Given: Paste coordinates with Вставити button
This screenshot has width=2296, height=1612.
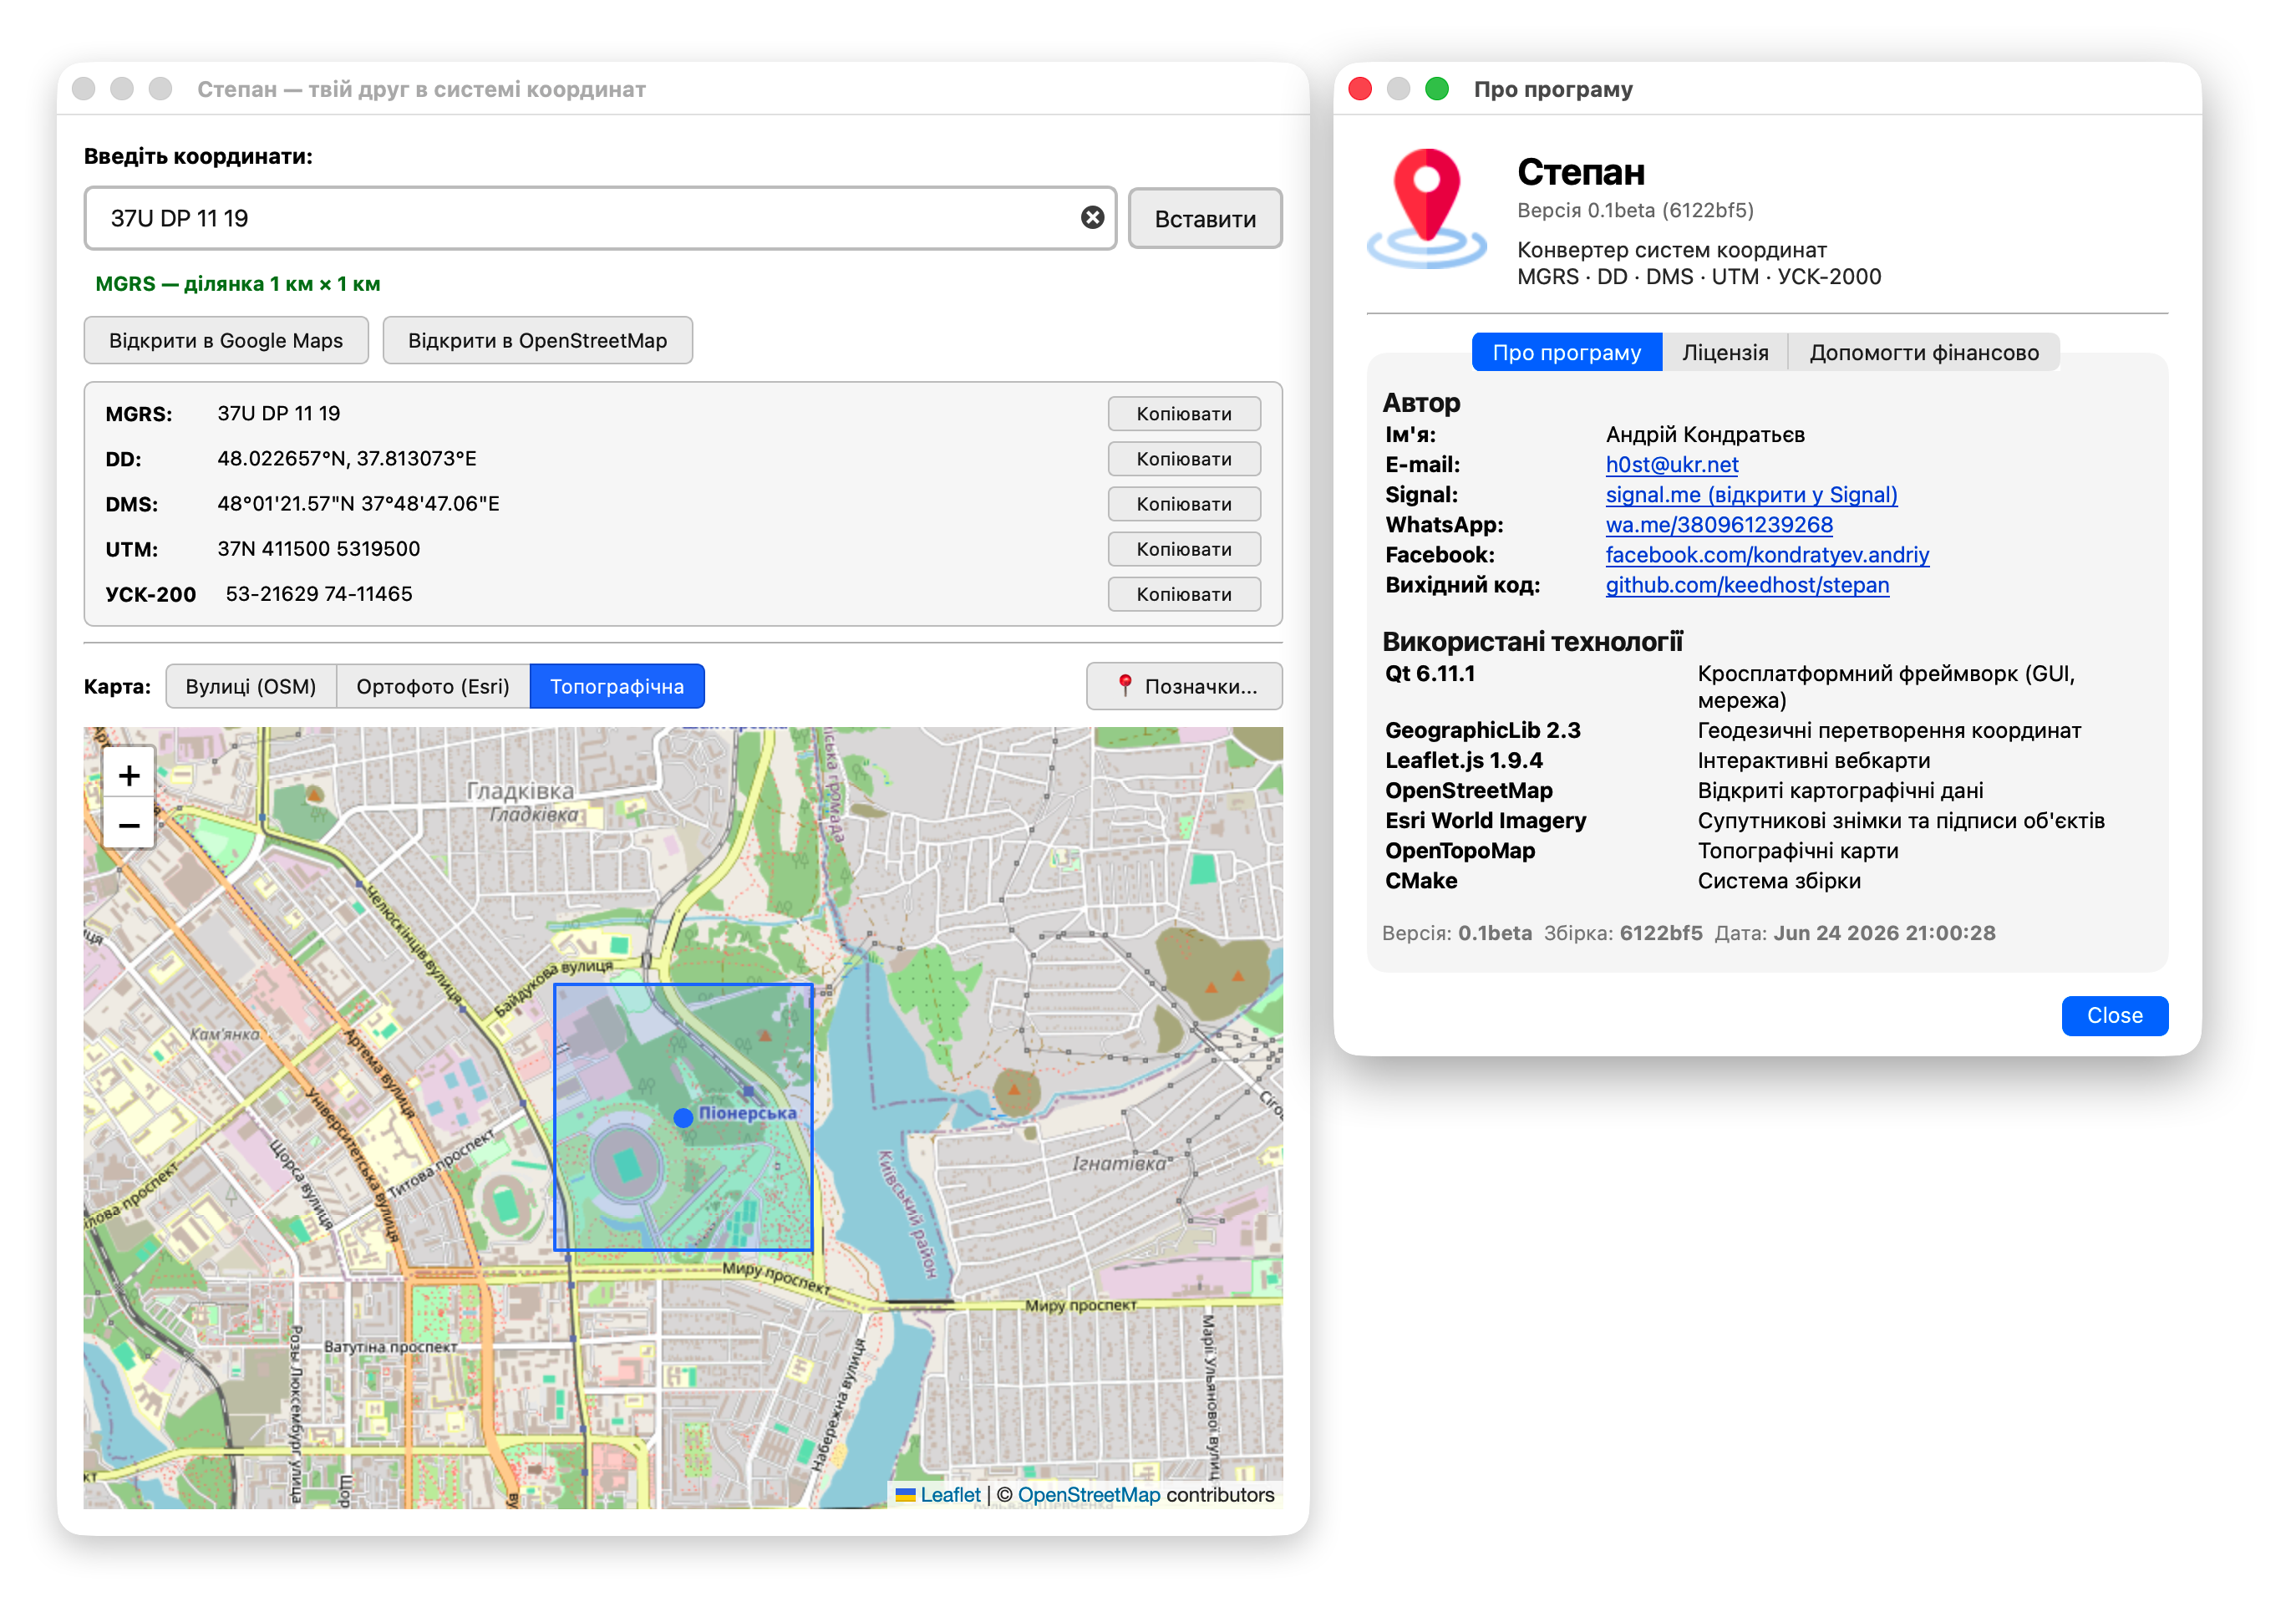Looking at the screenshot, I should click(x=1205, y=218).
